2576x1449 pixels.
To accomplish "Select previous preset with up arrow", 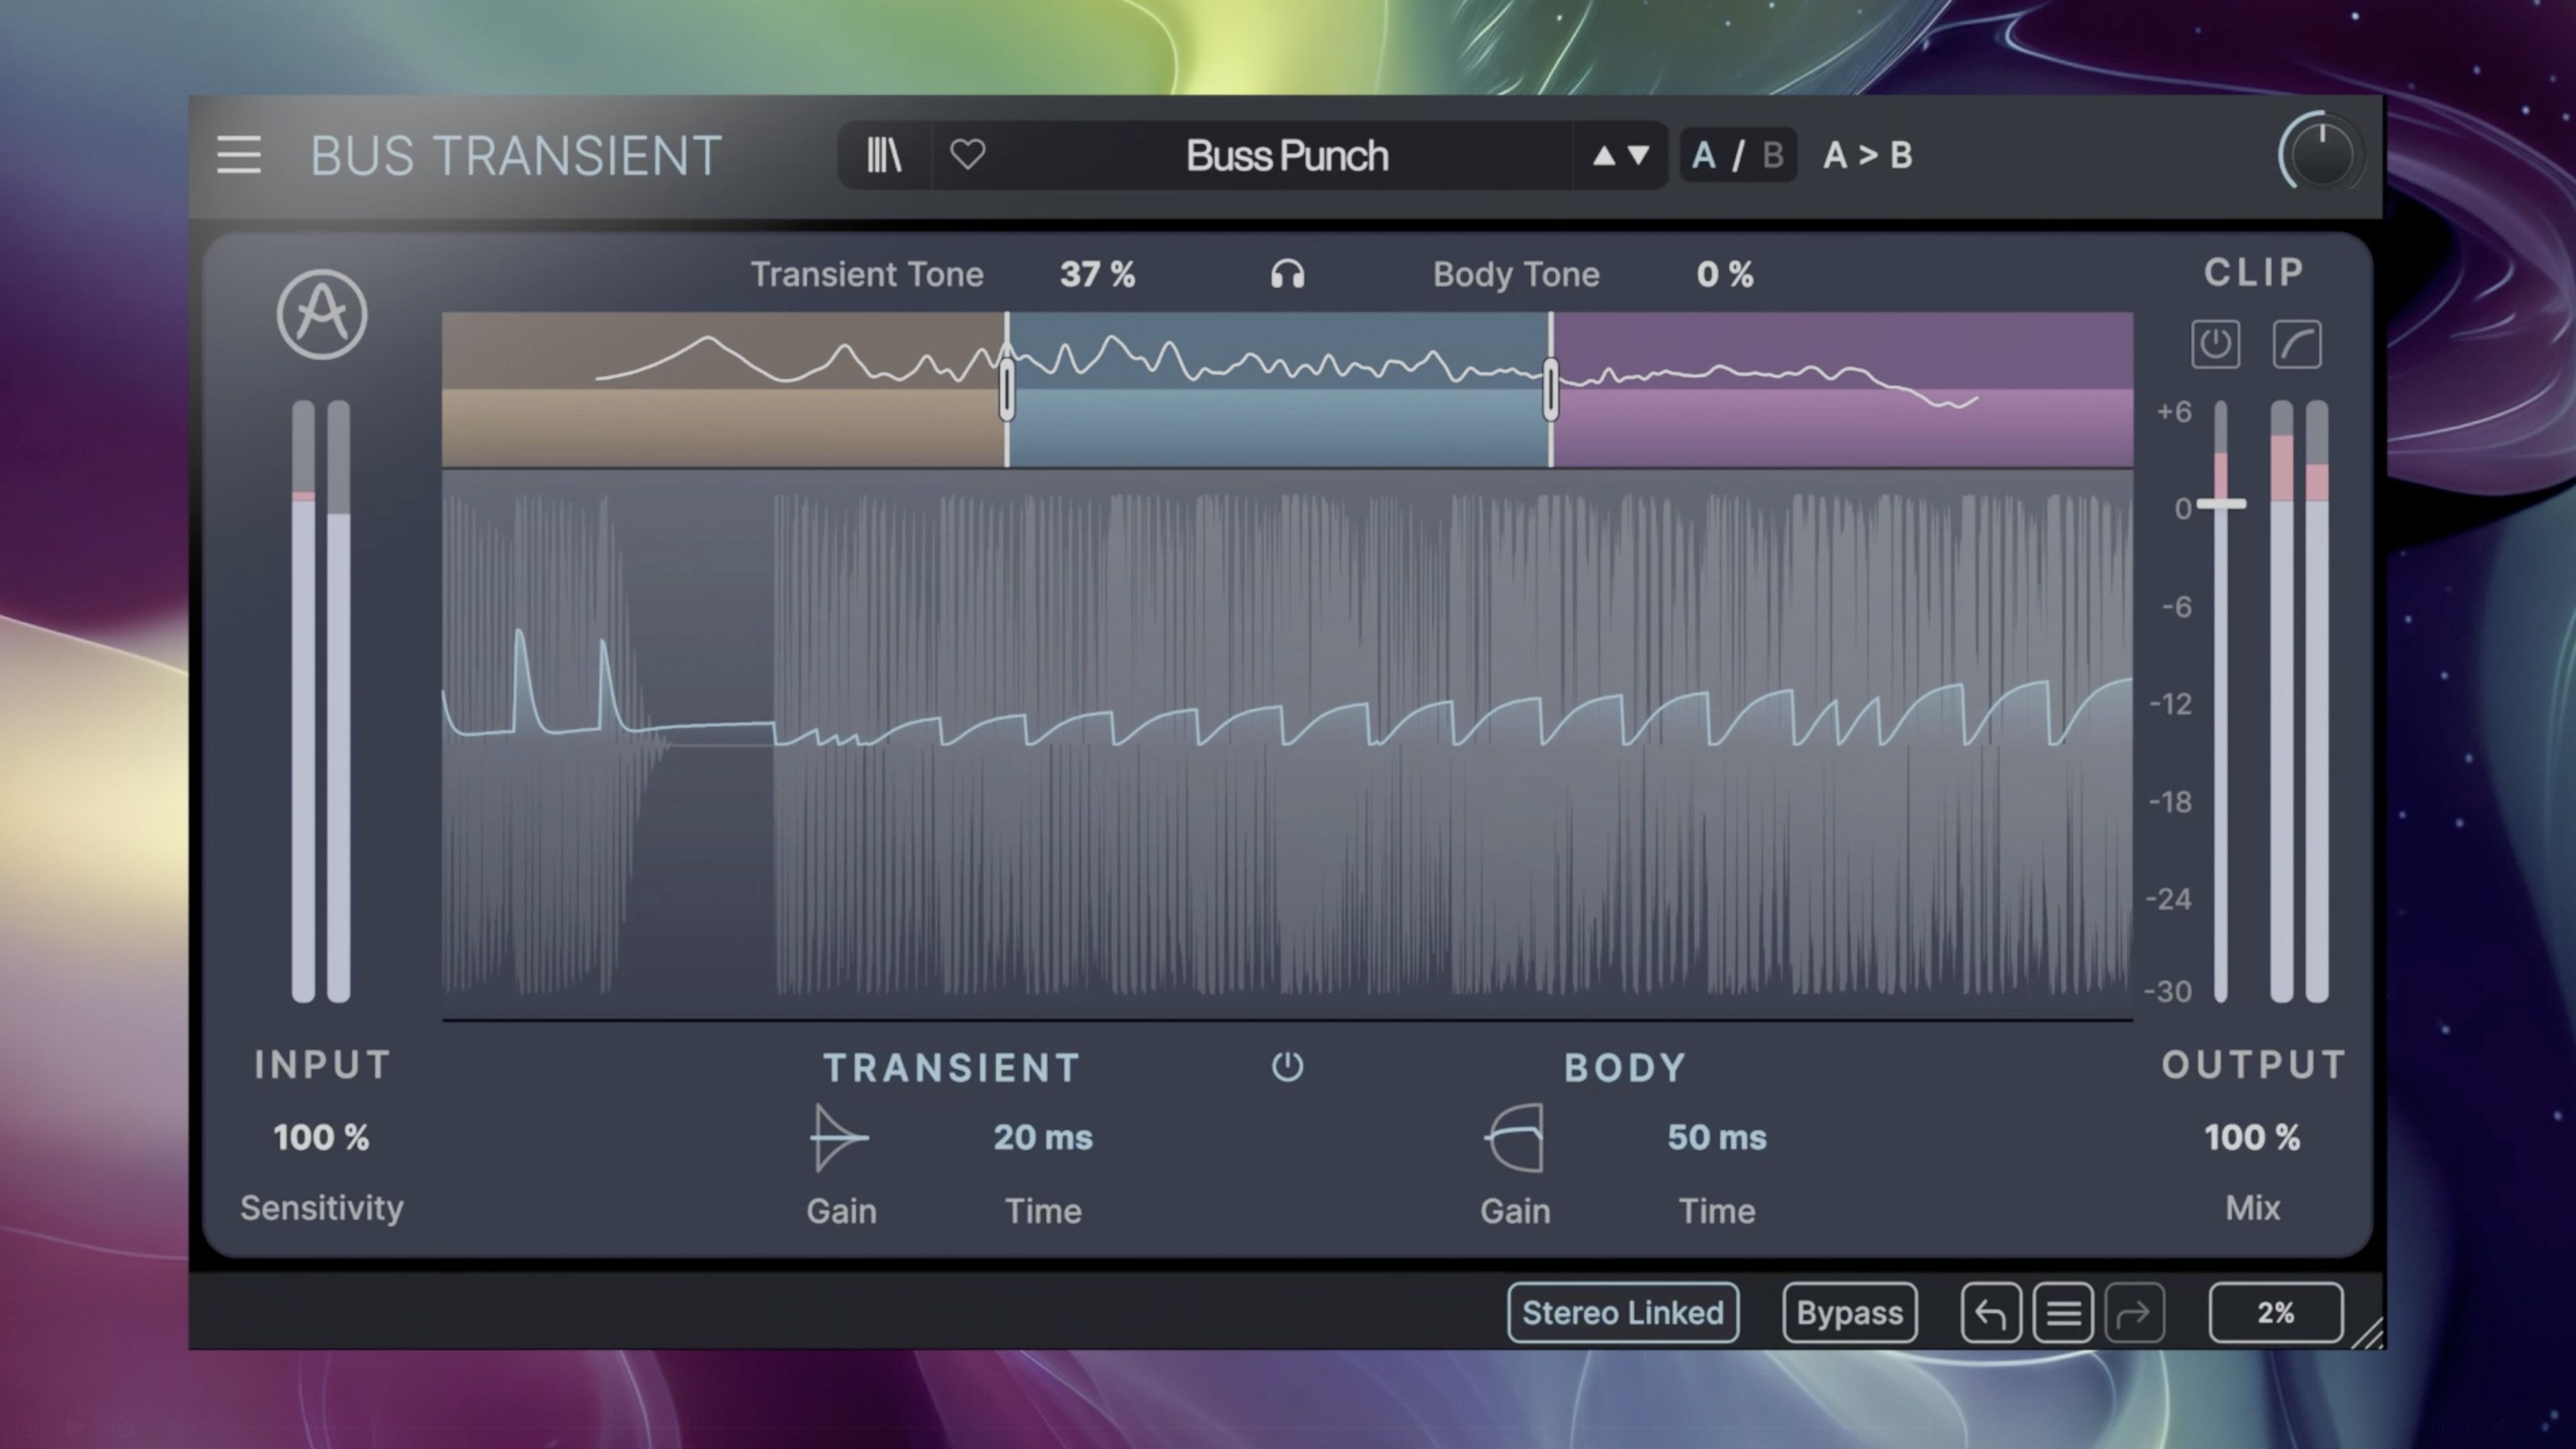I will [x=1603, y=155].
